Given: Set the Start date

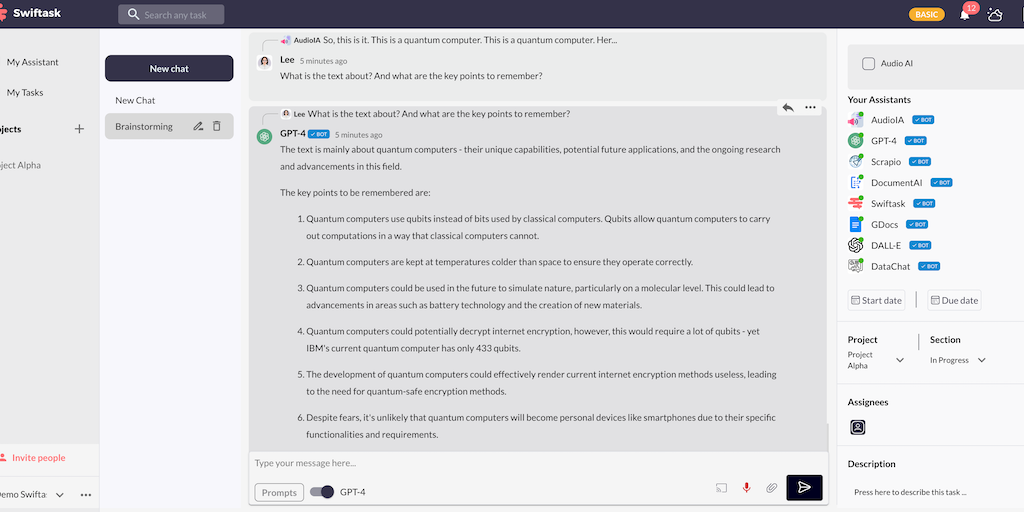Looking at the screenshot, I should 876,300.
